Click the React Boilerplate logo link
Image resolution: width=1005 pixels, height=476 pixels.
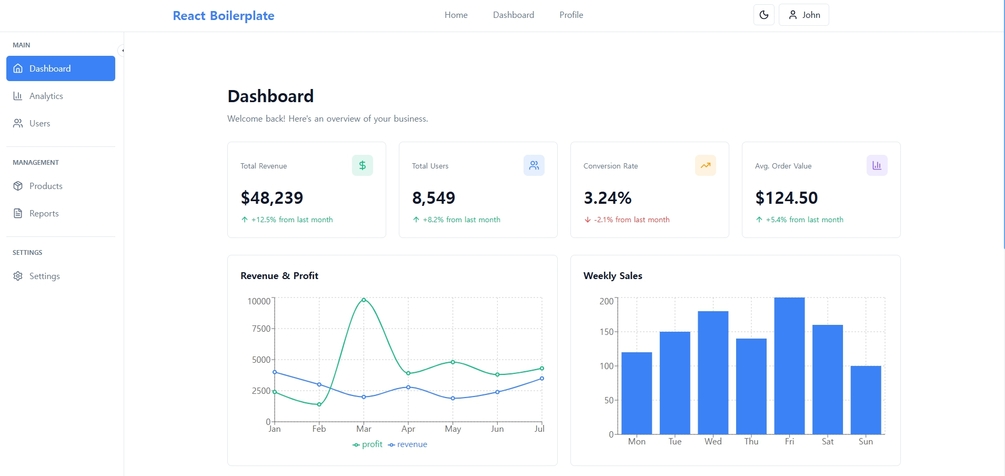pyautogui.click(x=223, y=15)
